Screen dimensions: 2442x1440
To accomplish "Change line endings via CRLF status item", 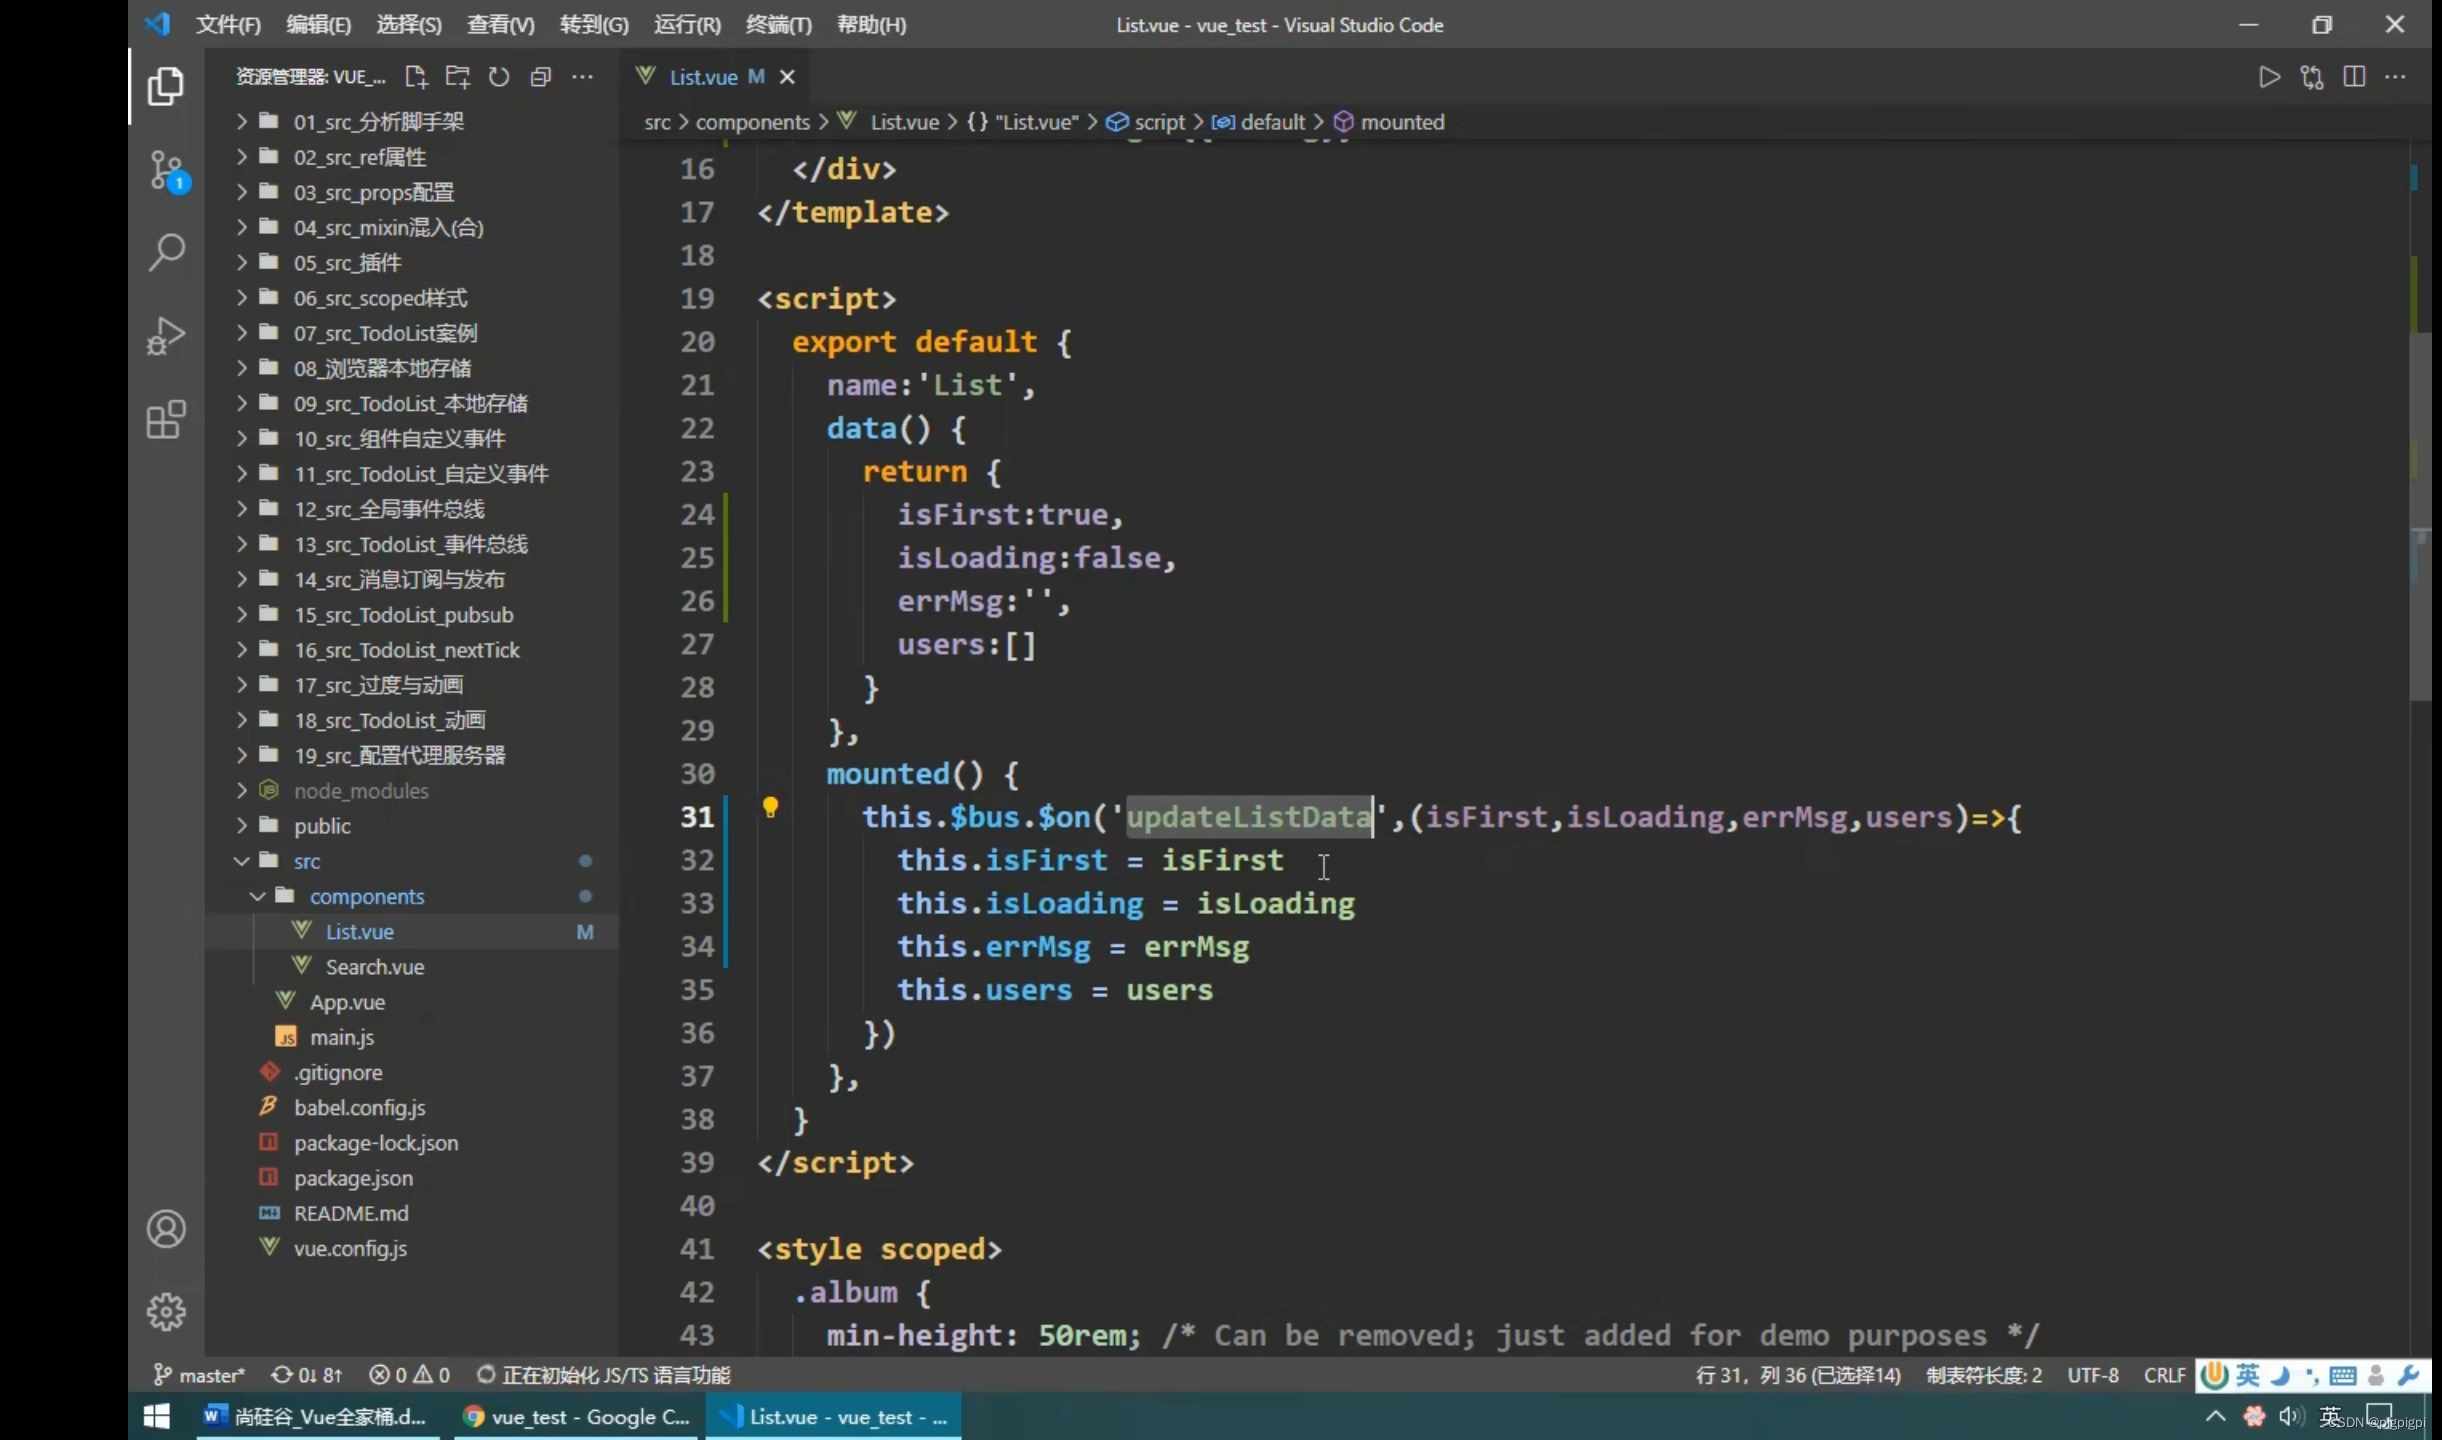I will (2164, 1375).
